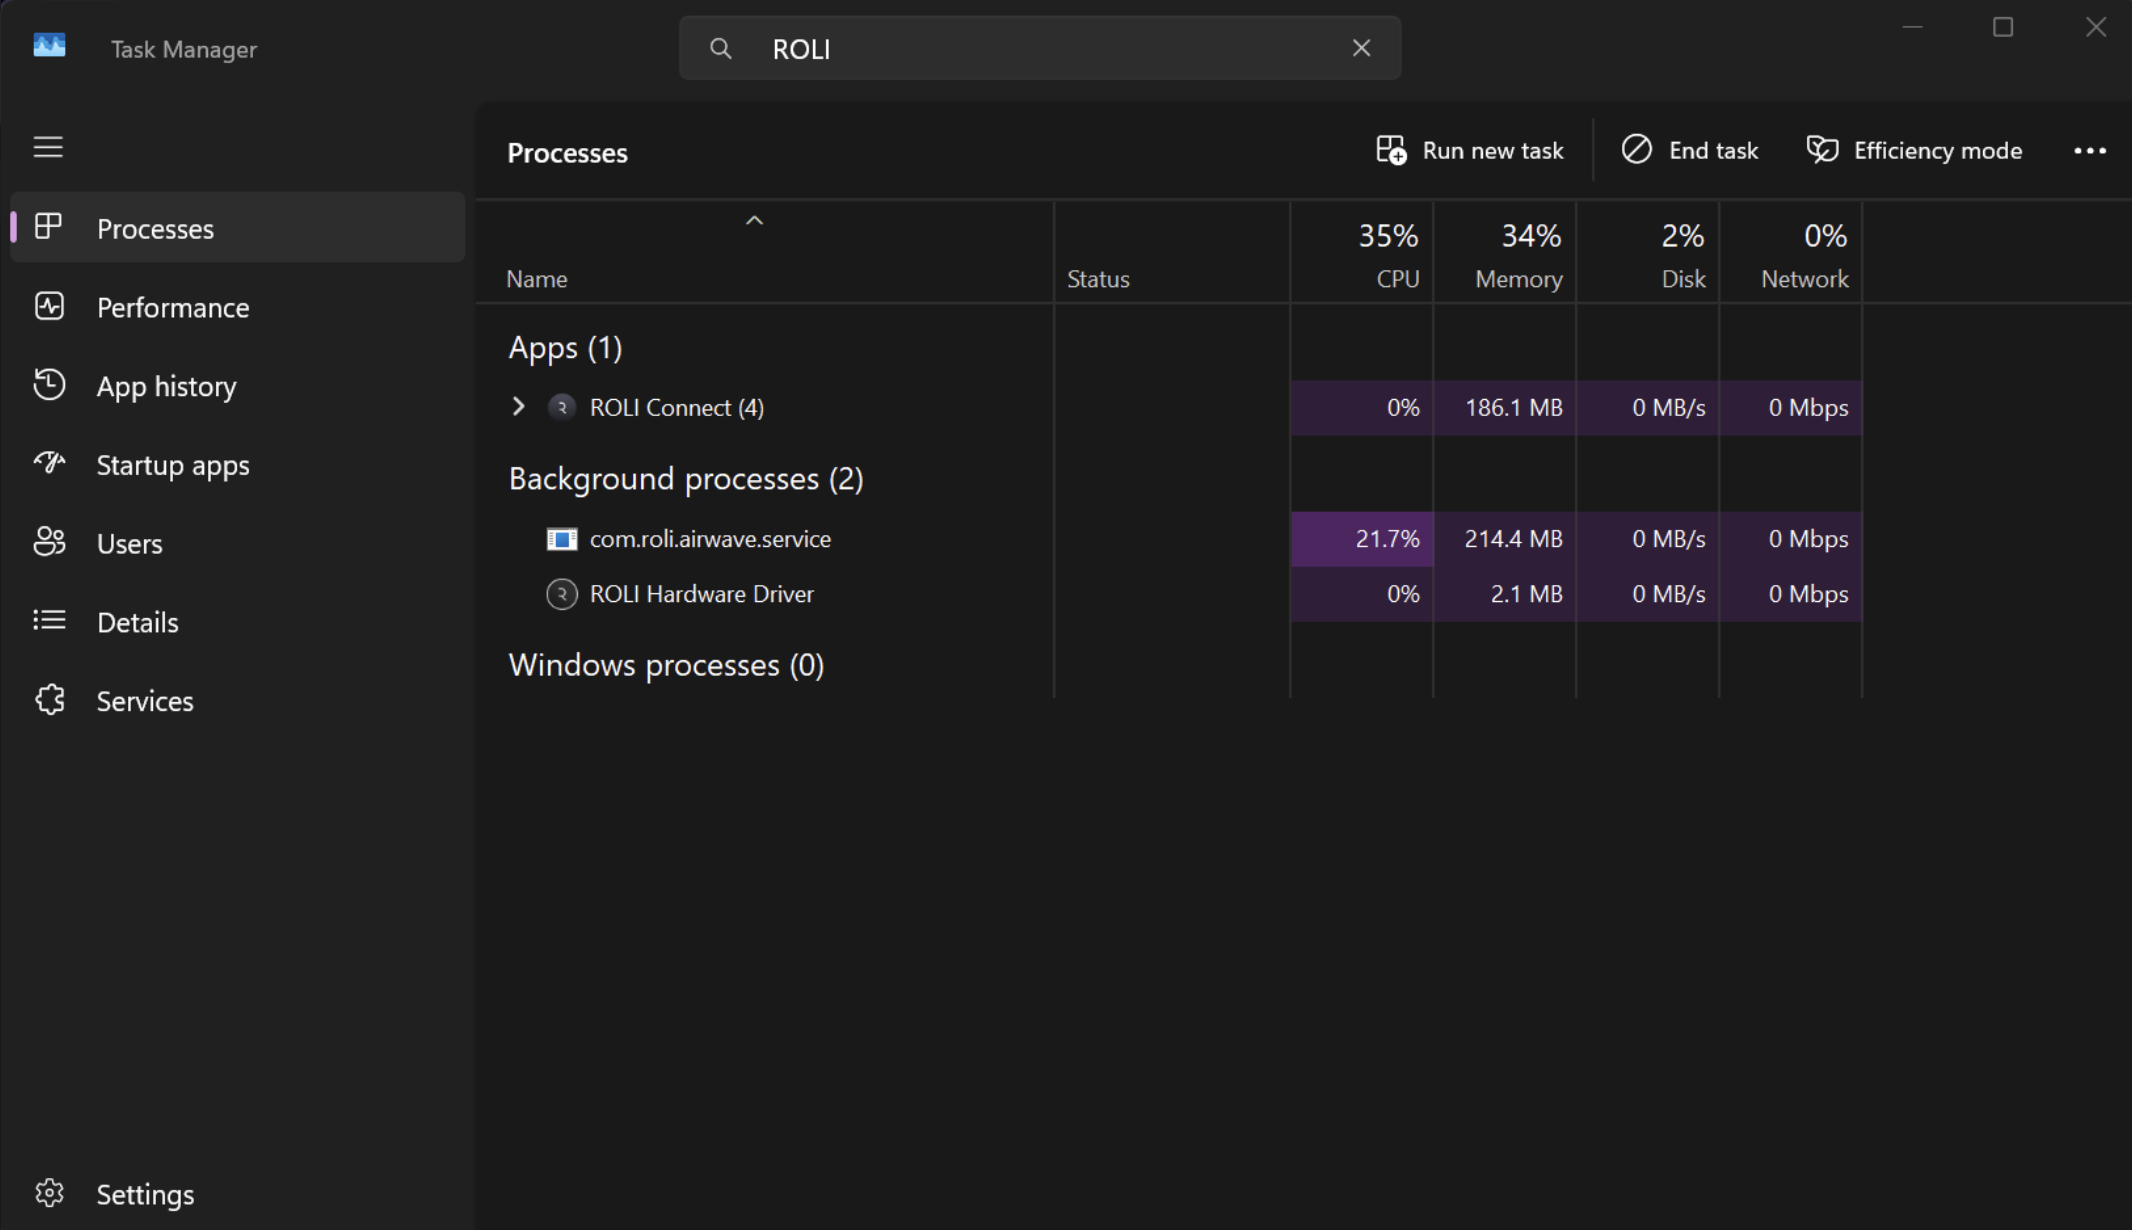Switch to the Processes tab
Screen dimensions: 2132x1230
coord(155,229)
